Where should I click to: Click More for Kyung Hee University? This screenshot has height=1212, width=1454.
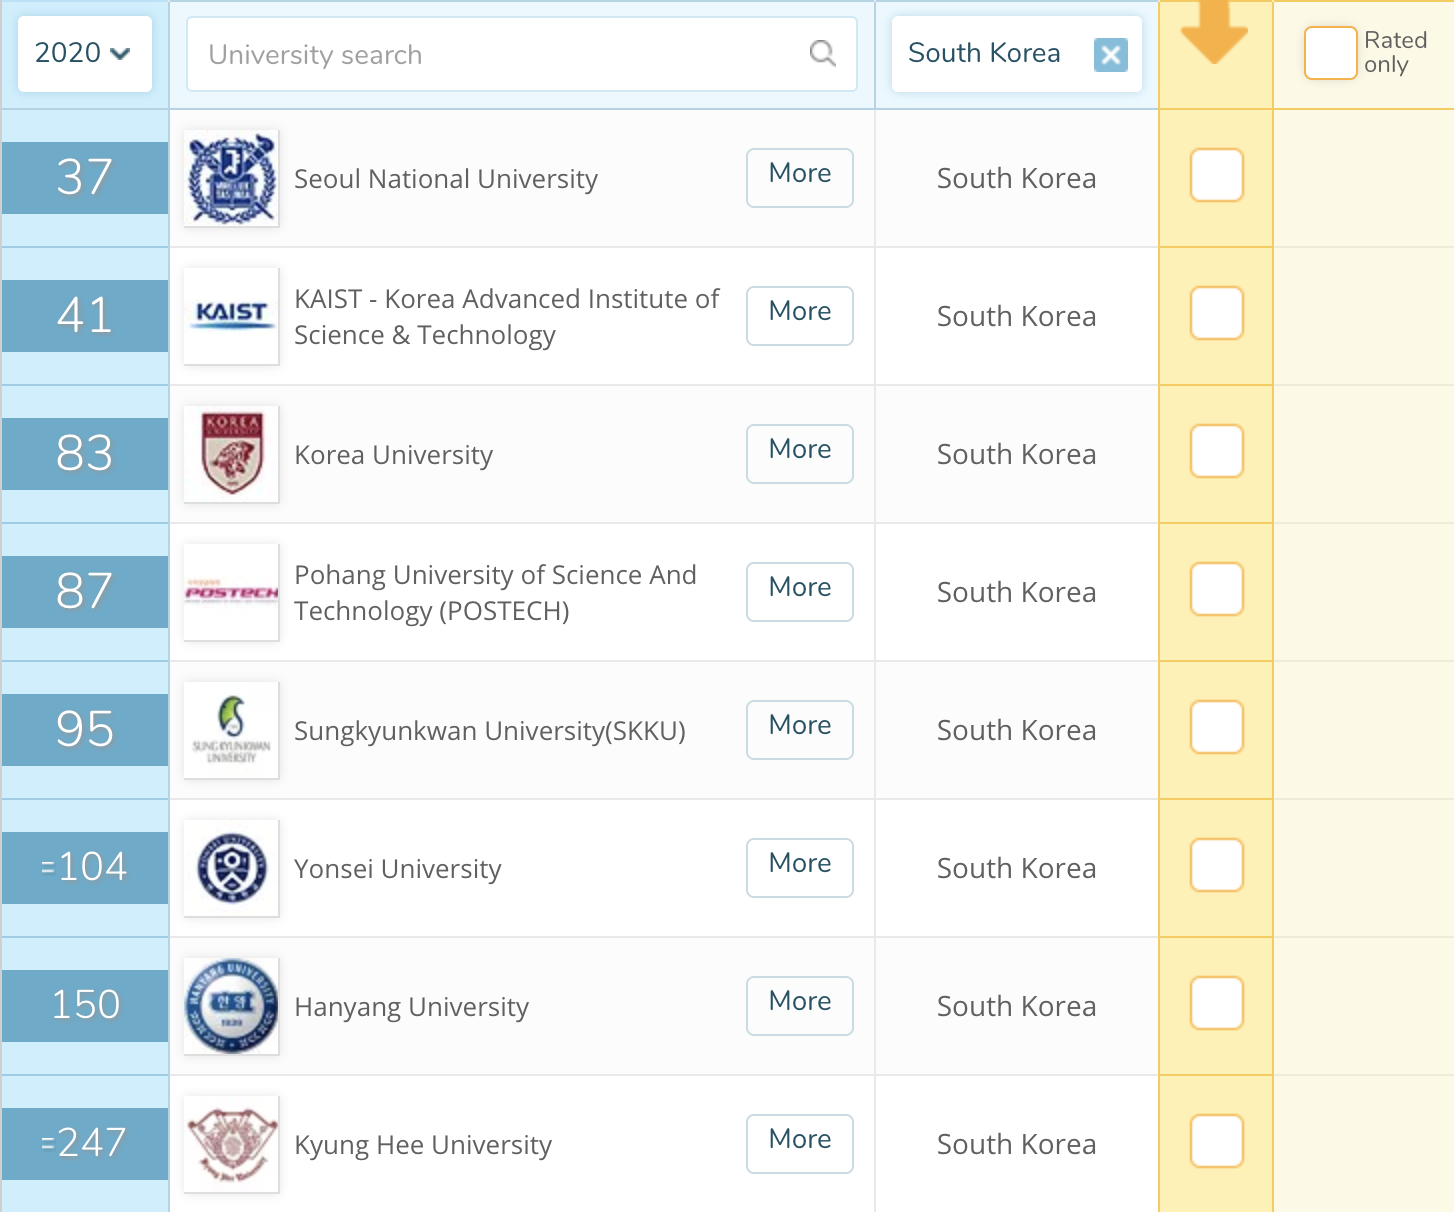[x=800, y=1144]
